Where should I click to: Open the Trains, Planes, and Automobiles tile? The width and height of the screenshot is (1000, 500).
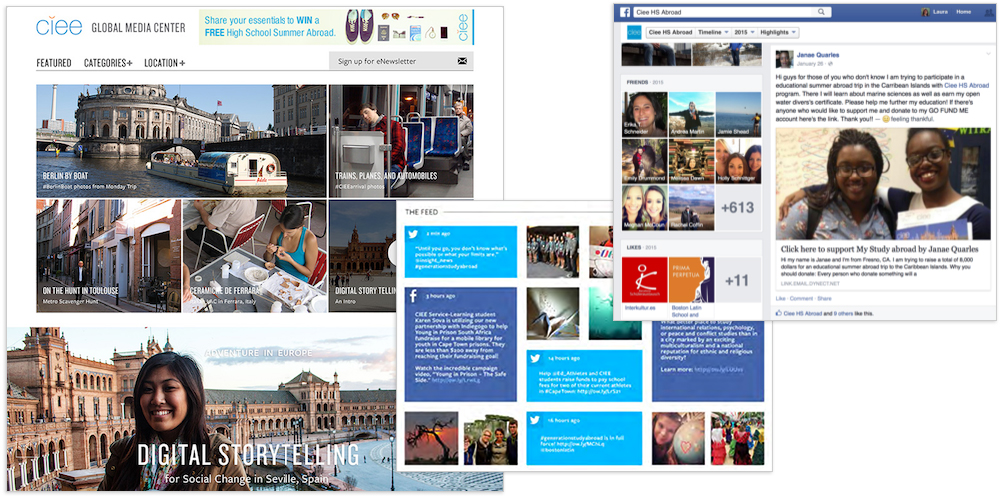(x=401, y=141)
